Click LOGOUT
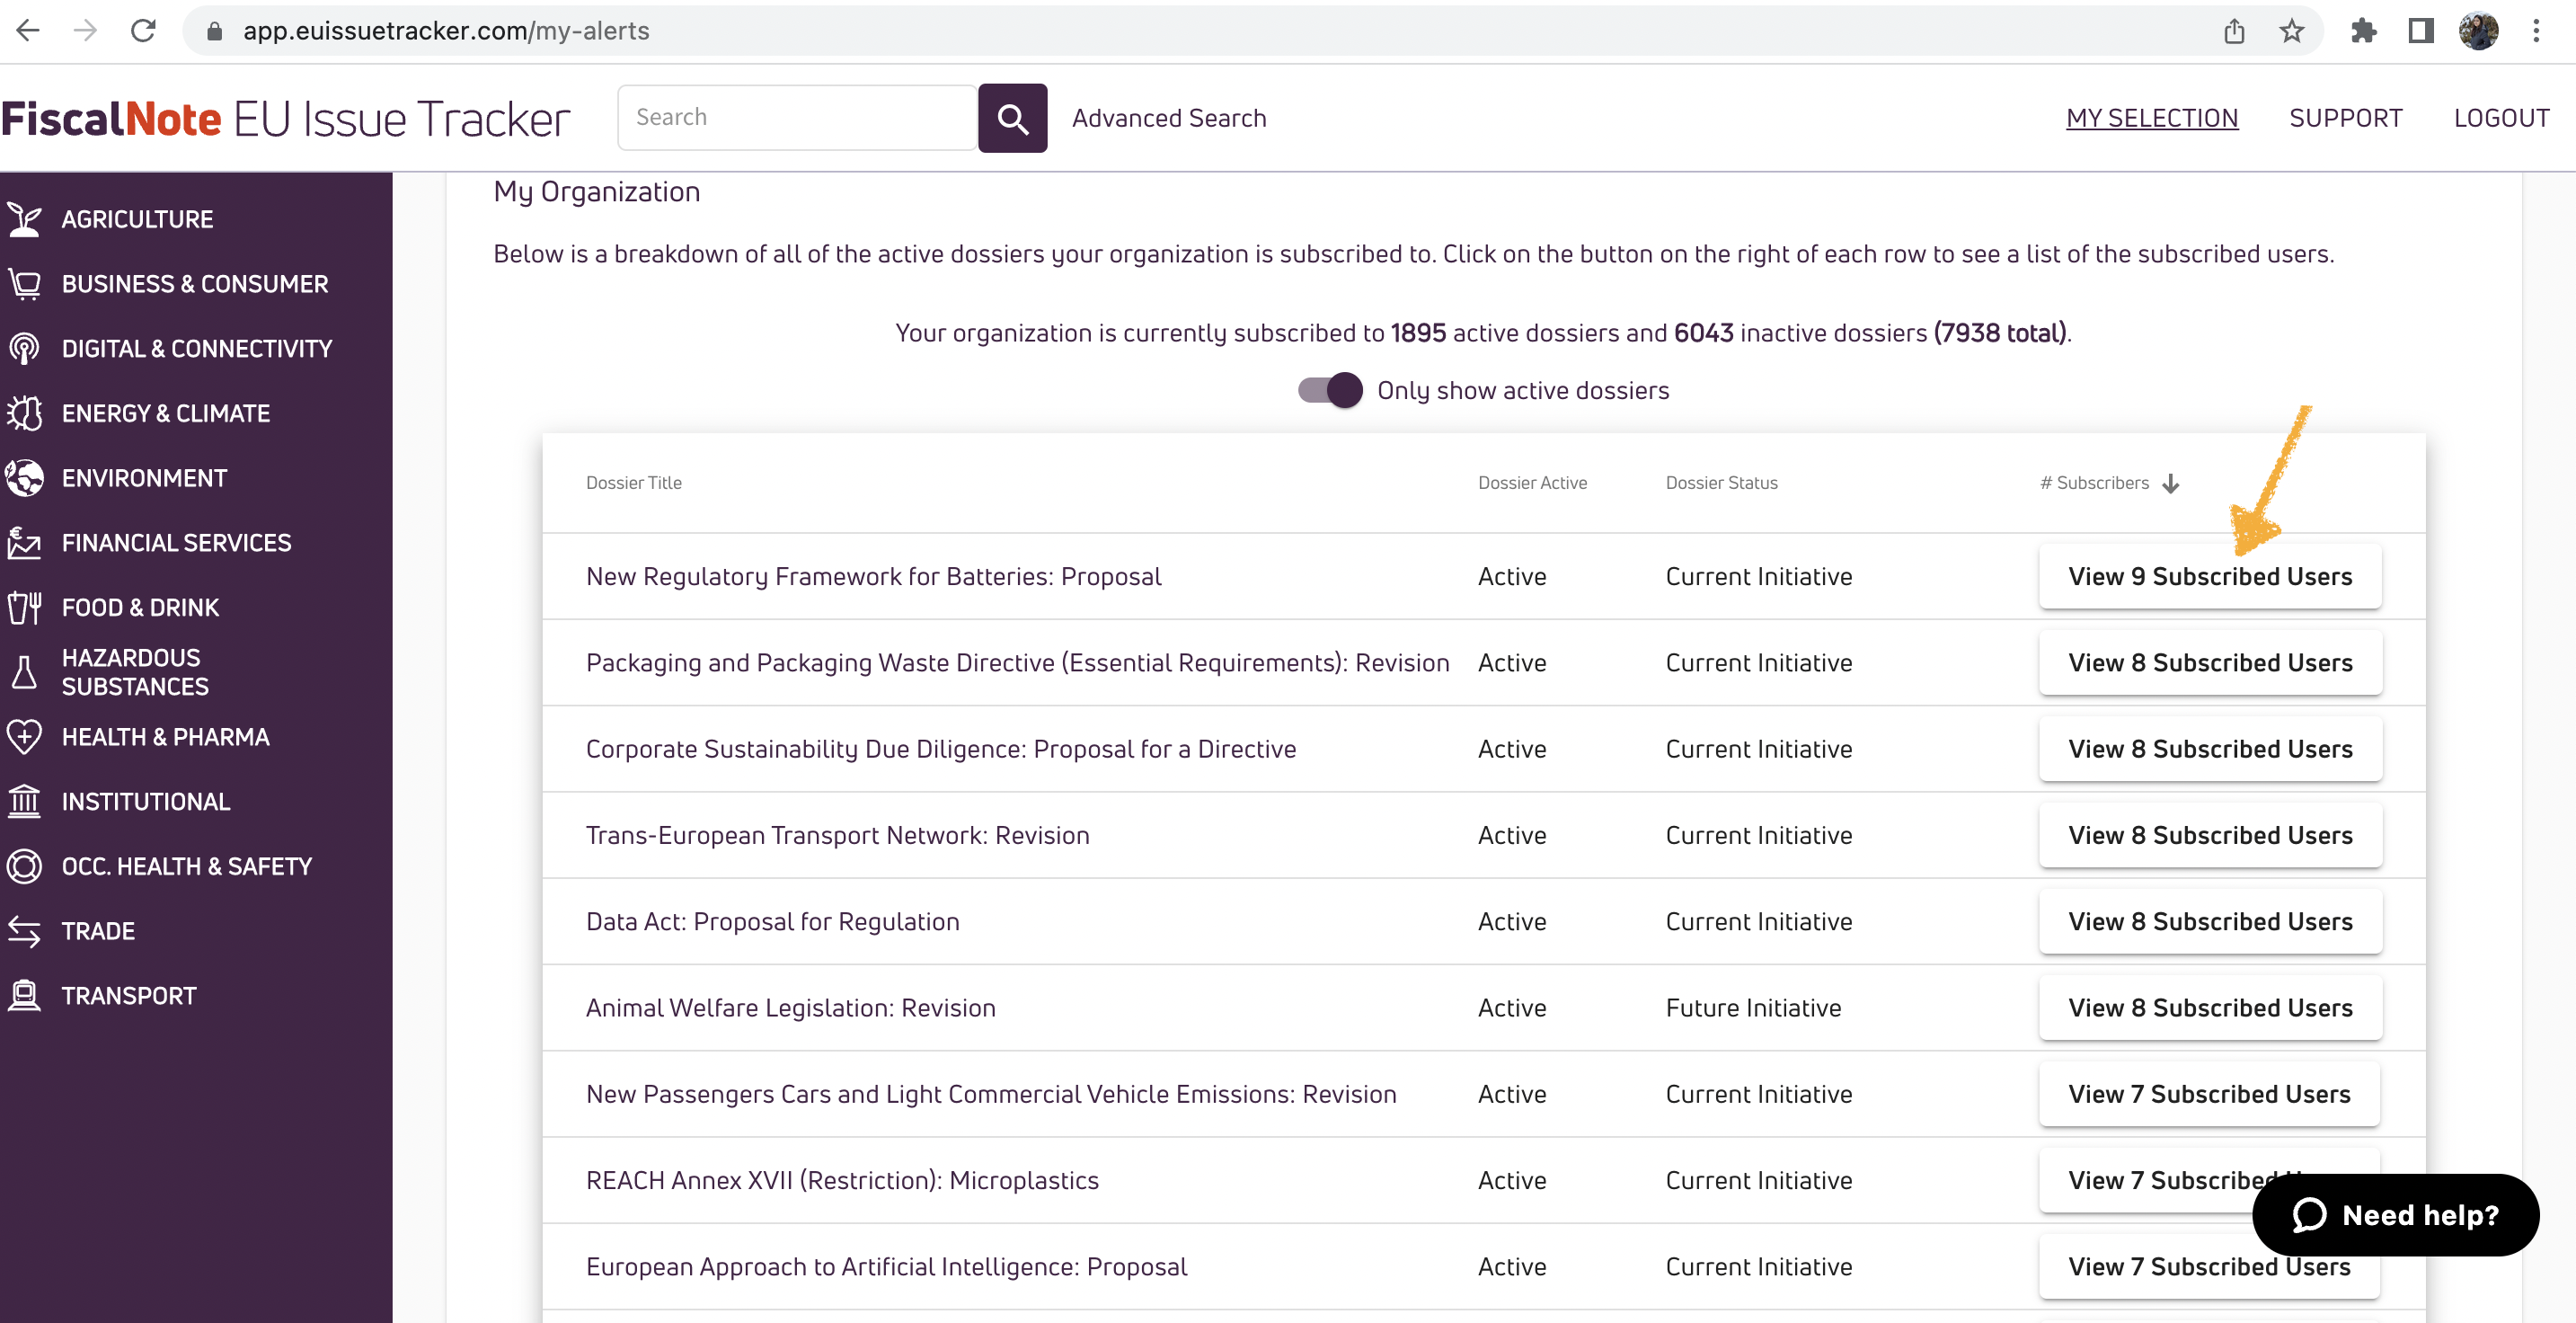 2501,118
